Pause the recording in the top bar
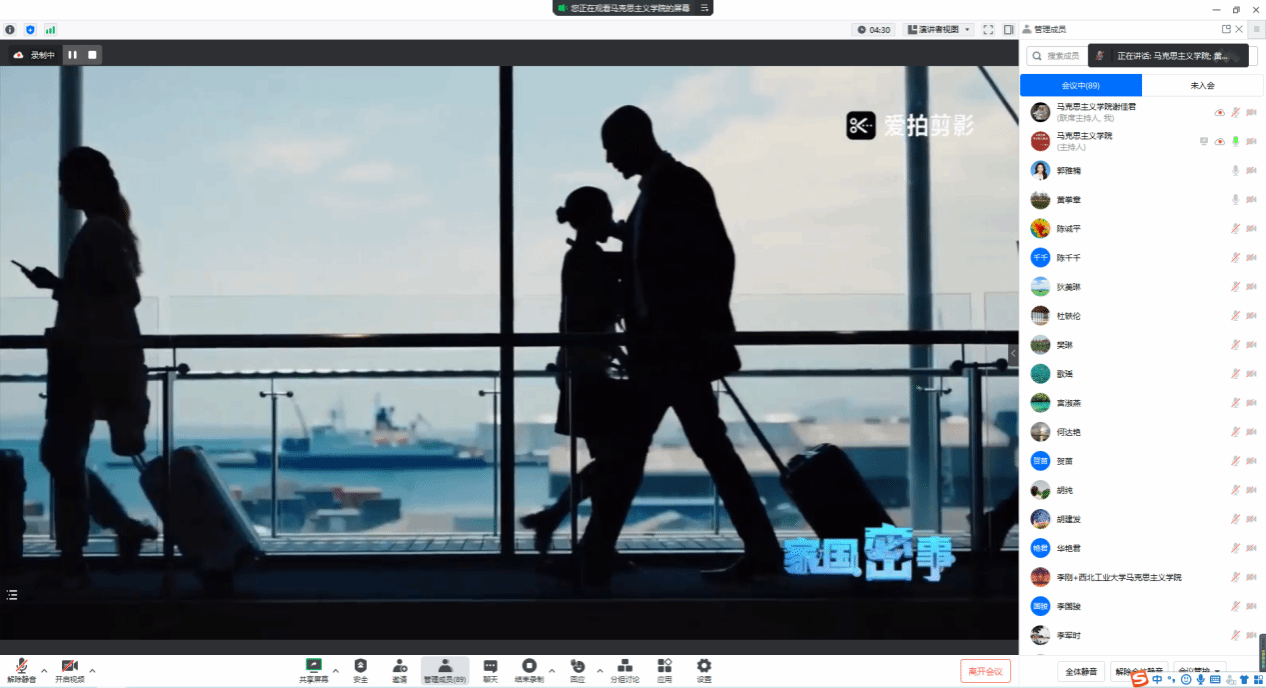 pos(73,55)
